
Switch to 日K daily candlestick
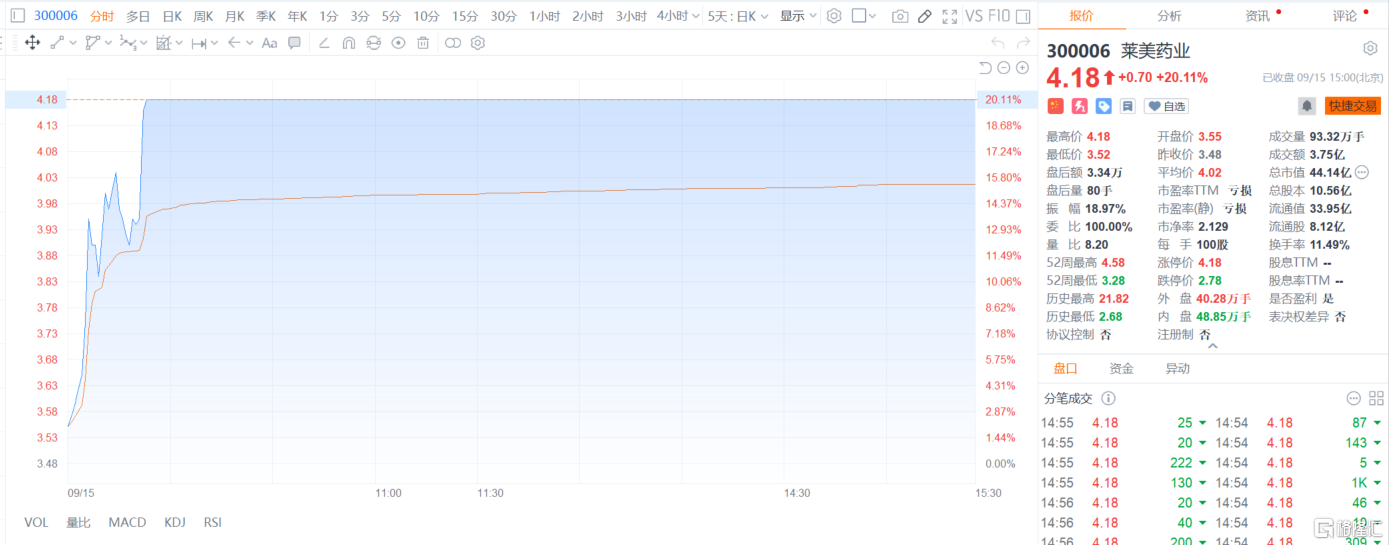click(x=172, y=16)
